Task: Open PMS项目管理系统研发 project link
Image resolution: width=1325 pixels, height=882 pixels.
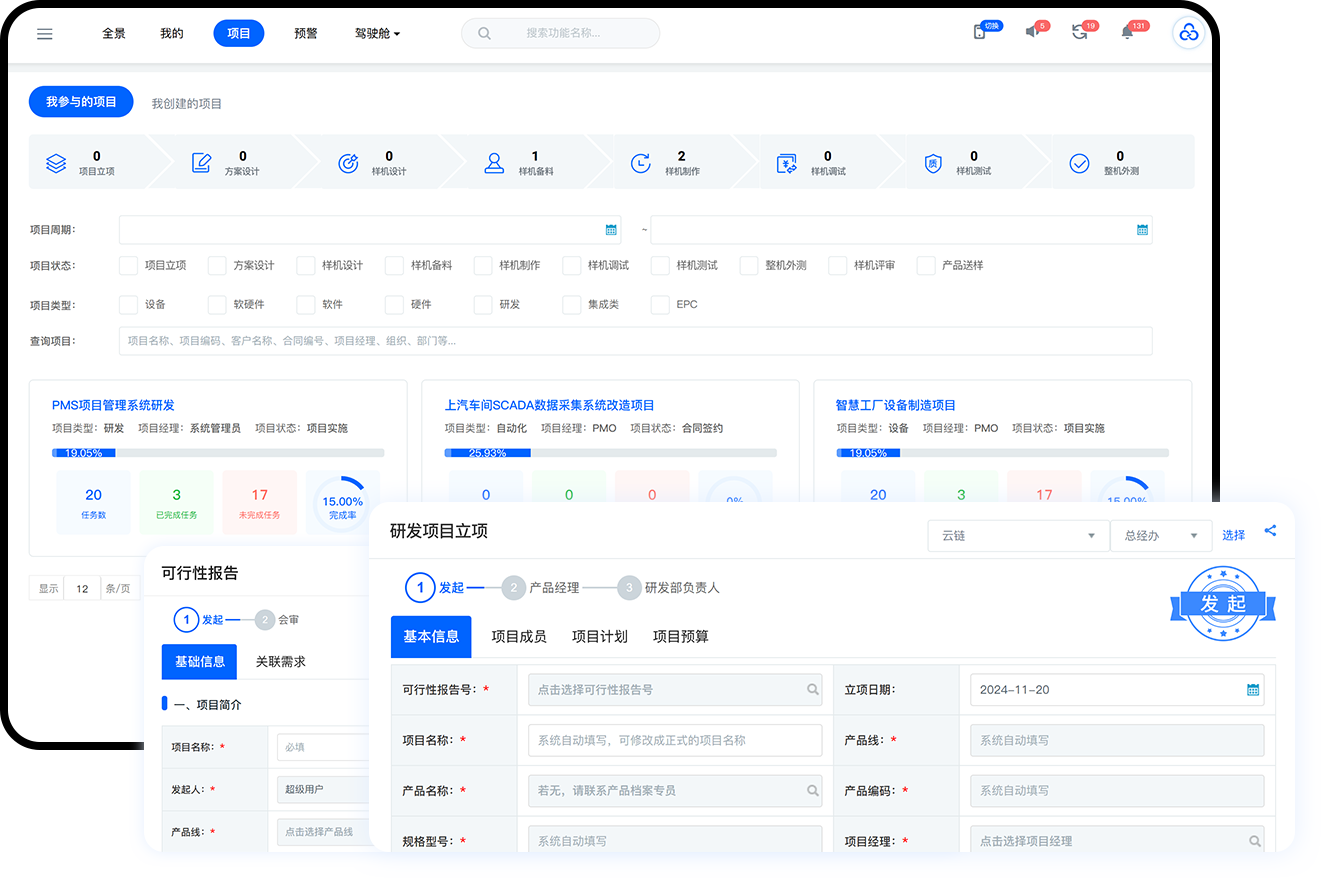Action: [113, 405]
